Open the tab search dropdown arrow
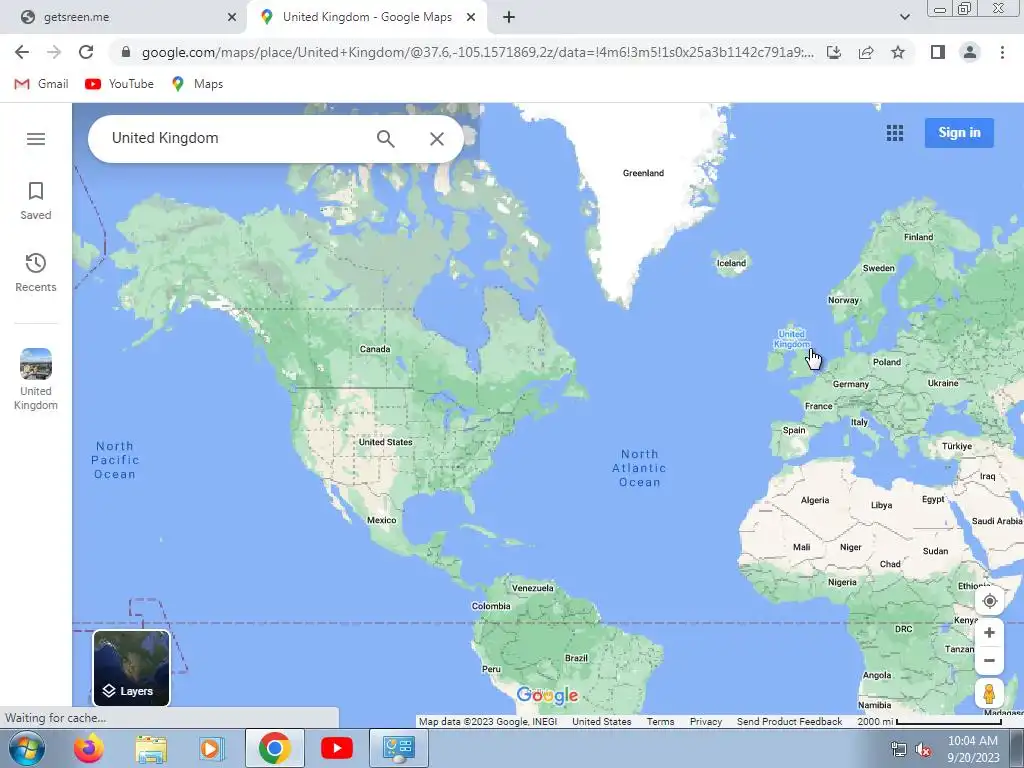The height and width of the screenshot is (768, 1024). click(904, 17)
